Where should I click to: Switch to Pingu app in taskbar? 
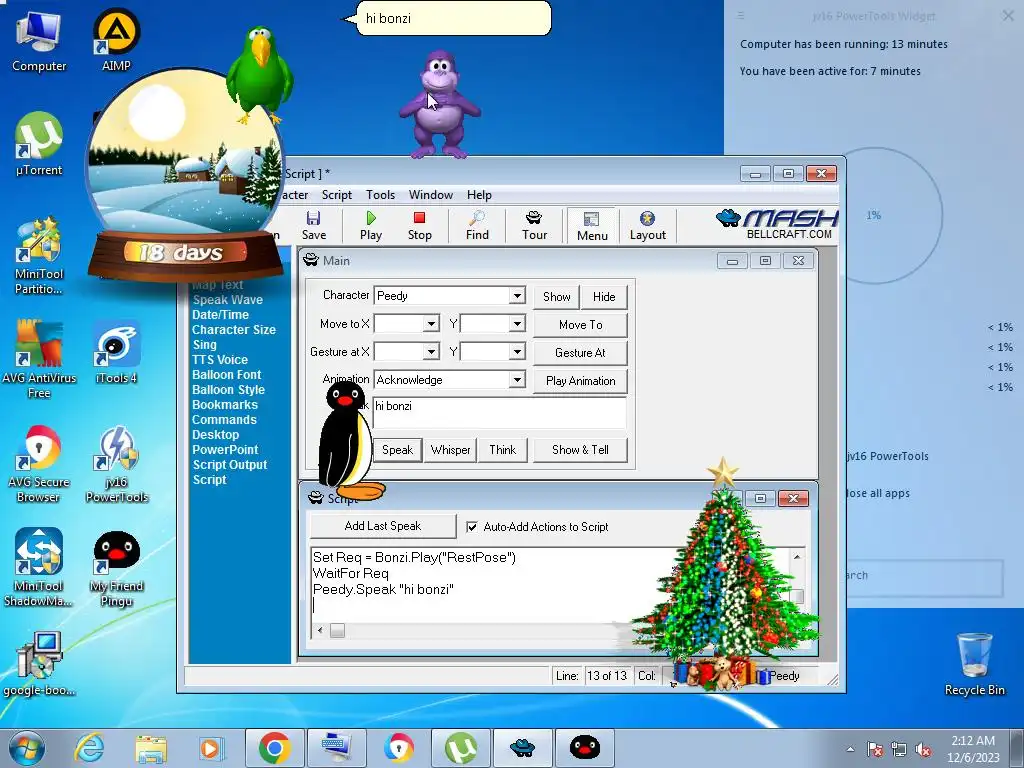point(584,748)
